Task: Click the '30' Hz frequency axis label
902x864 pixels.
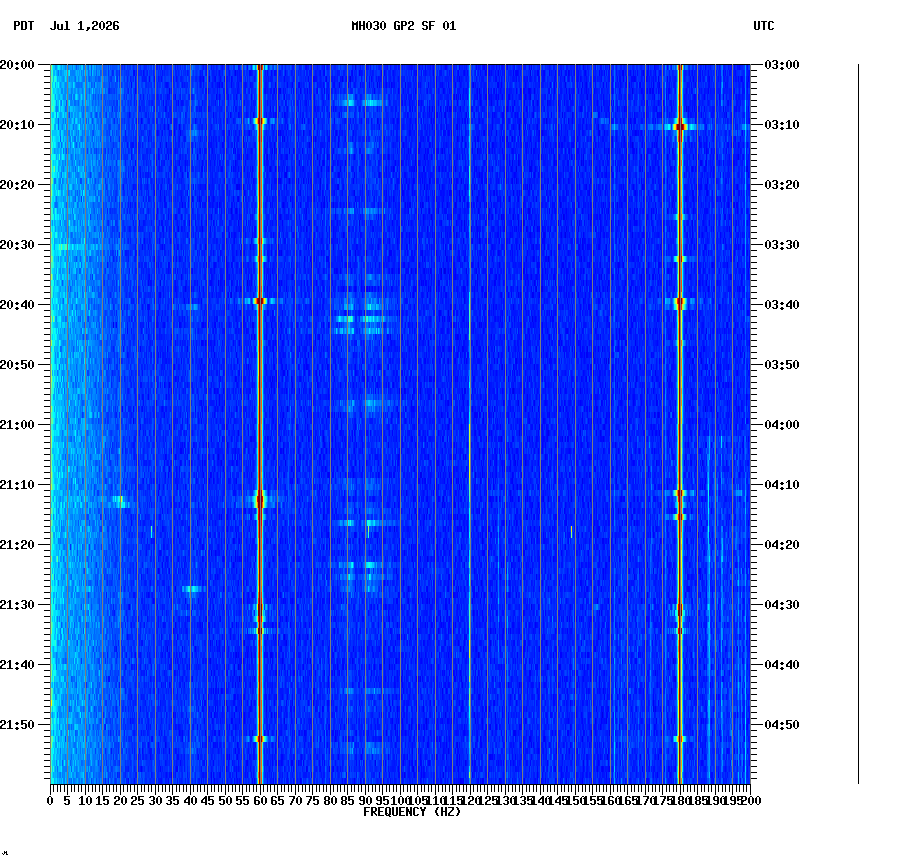Action: (x=155, y=801)
